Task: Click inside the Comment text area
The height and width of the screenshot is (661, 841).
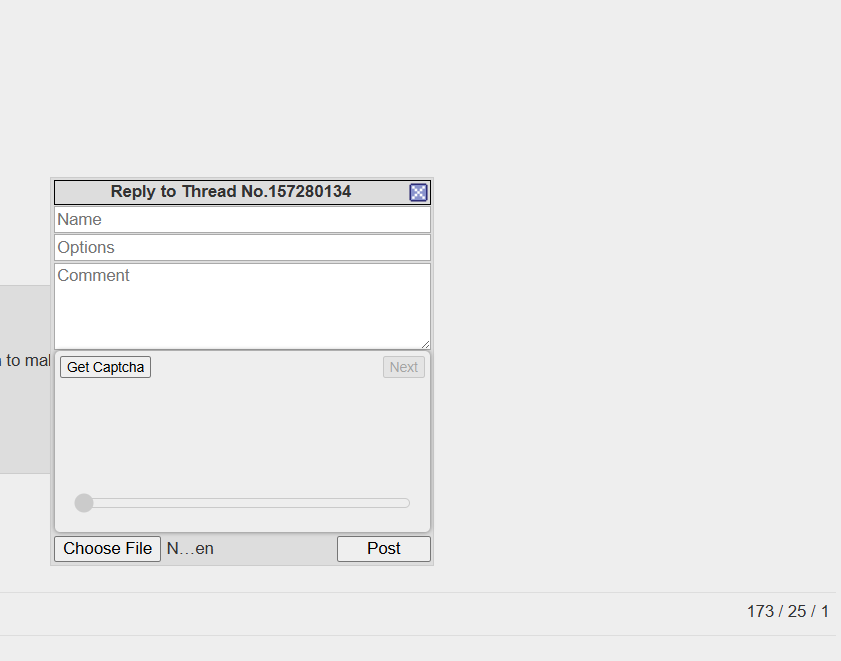Action: (242, 306)
